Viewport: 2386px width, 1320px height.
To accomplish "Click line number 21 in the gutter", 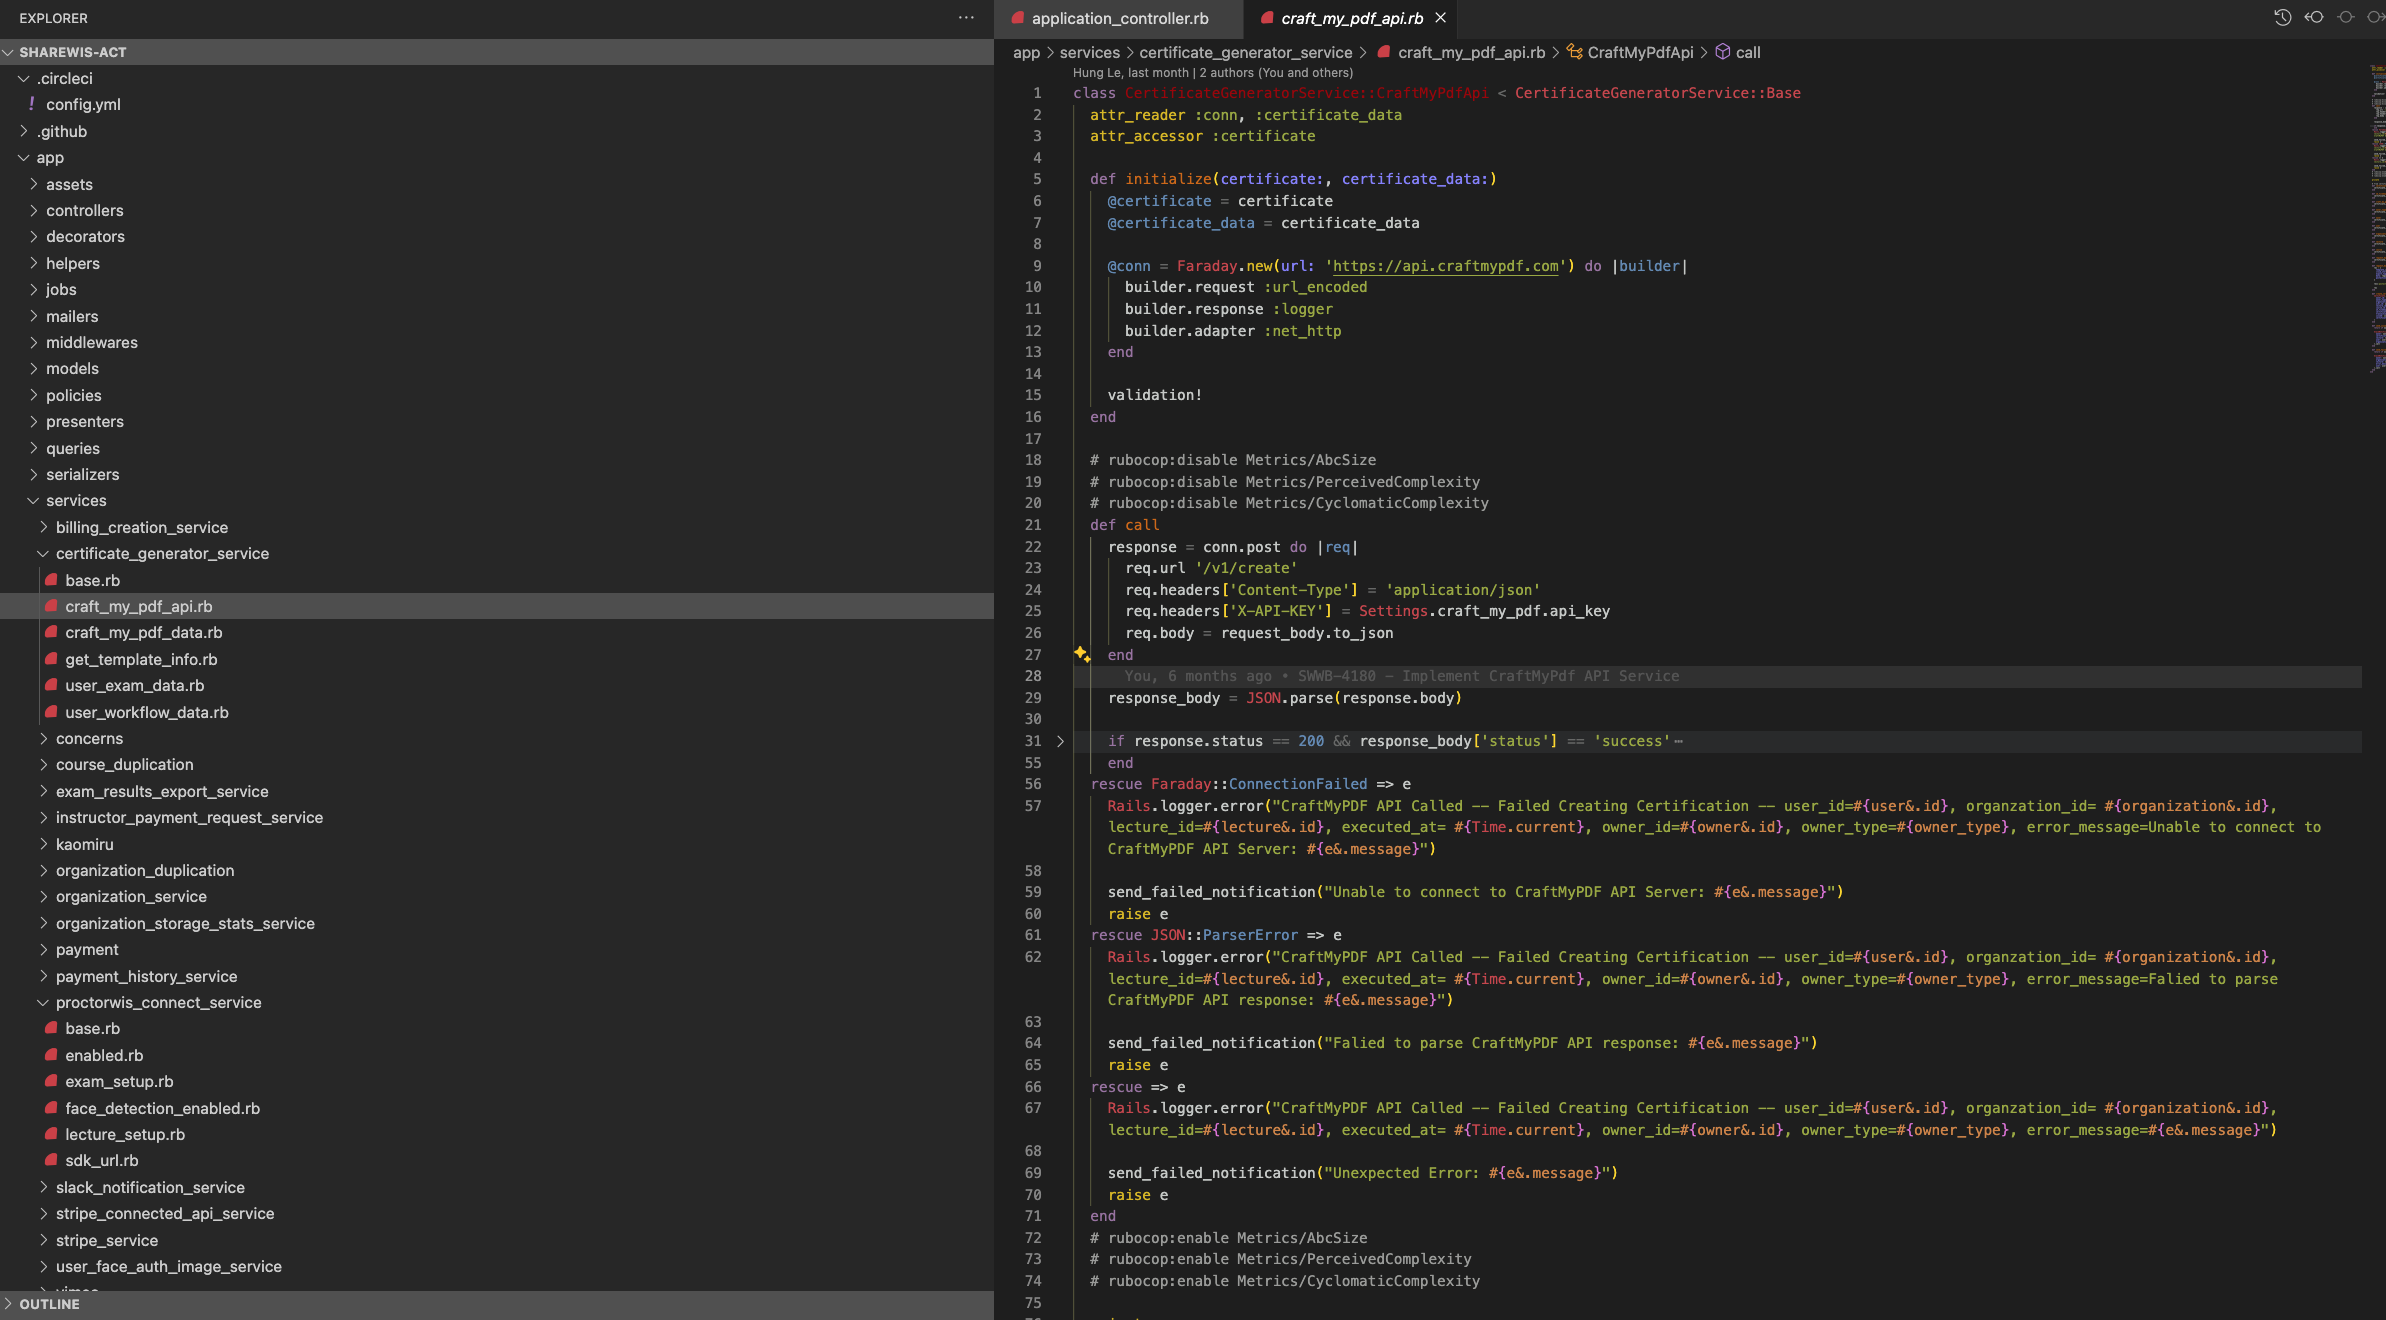I will pyautogui.click(x=1032, y=525).
